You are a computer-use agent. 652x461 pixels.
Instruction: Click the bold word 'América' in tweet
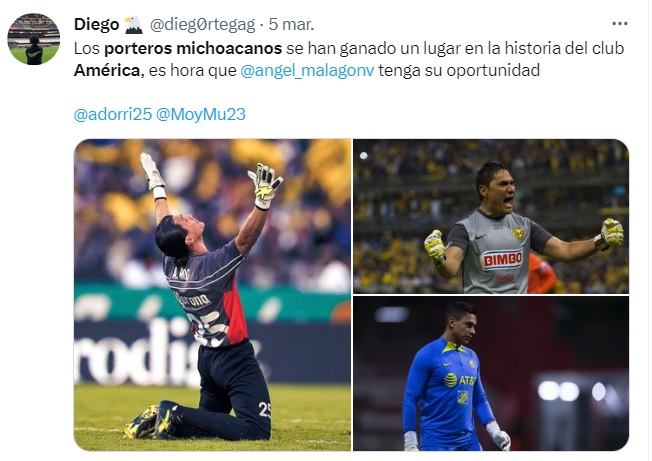107,71
